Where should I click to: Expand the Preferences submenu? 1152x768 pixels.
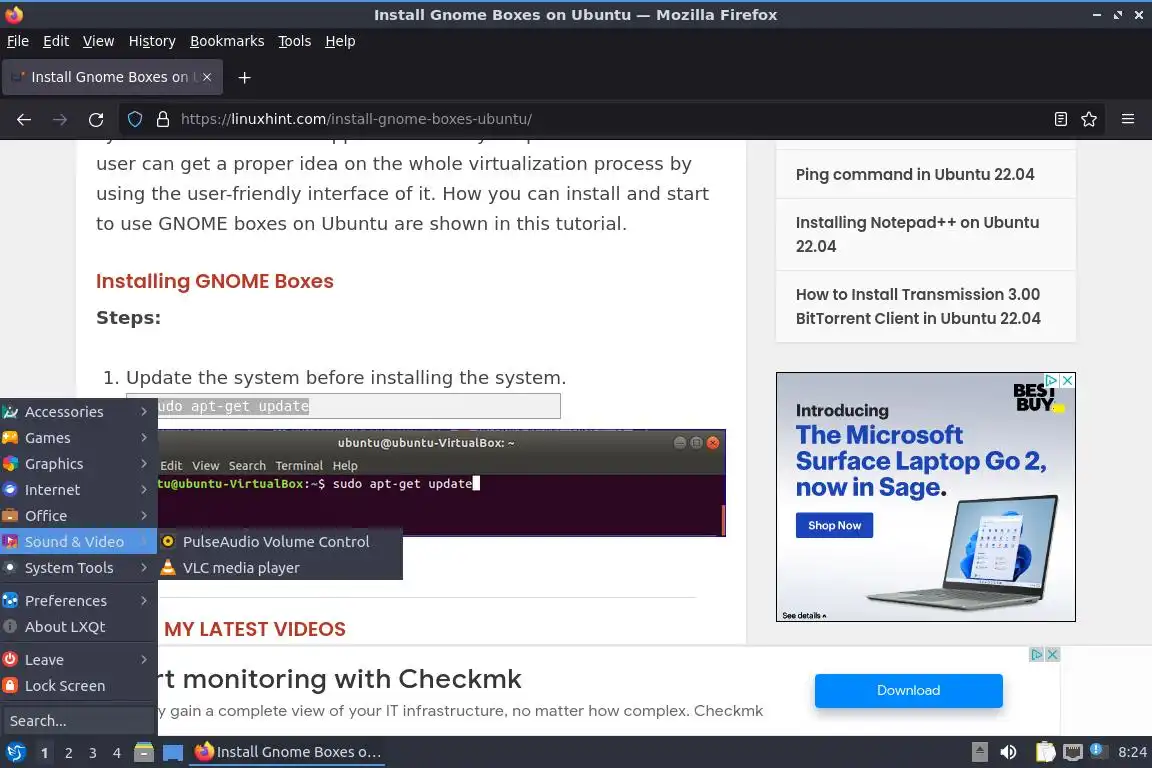coord(79,600)
